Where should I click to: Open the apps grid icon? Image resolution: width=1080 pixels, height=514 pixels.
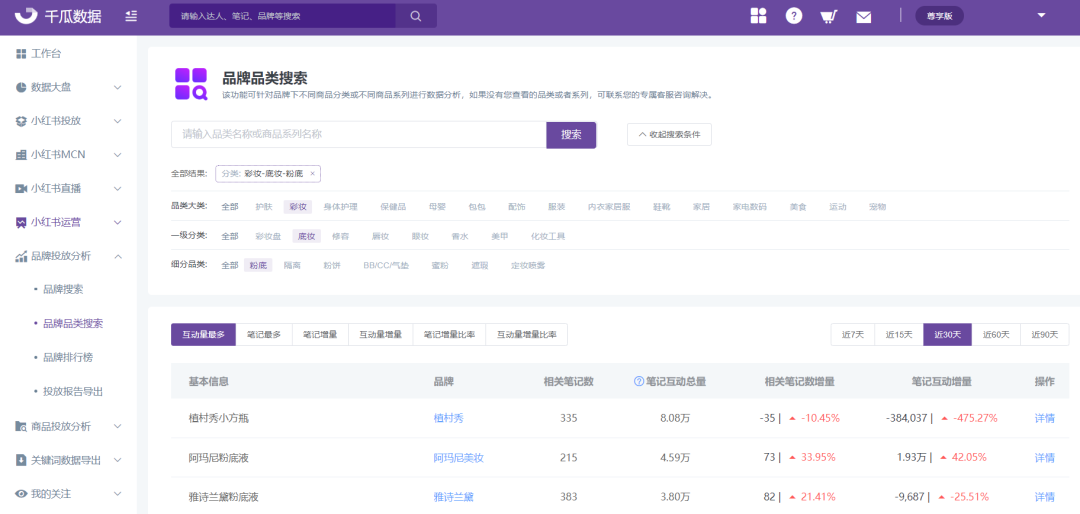pyautogui.click(x=758, y=16)
